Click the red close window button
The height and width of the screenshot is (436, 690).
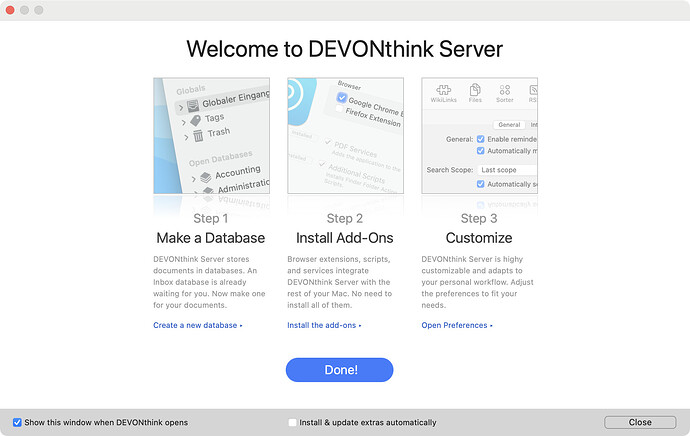click(x=10, y=10)
